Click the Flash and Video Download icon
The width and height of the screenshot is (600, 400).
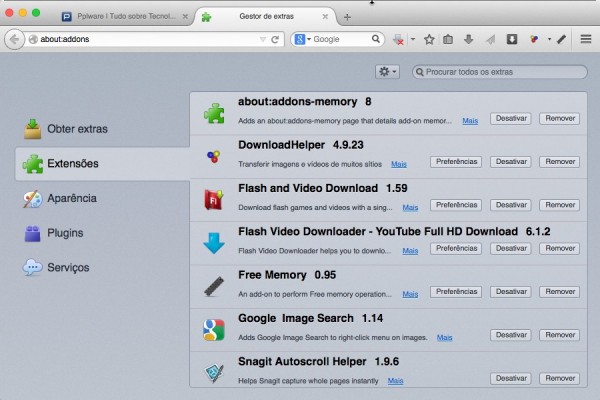click(214, 199)
